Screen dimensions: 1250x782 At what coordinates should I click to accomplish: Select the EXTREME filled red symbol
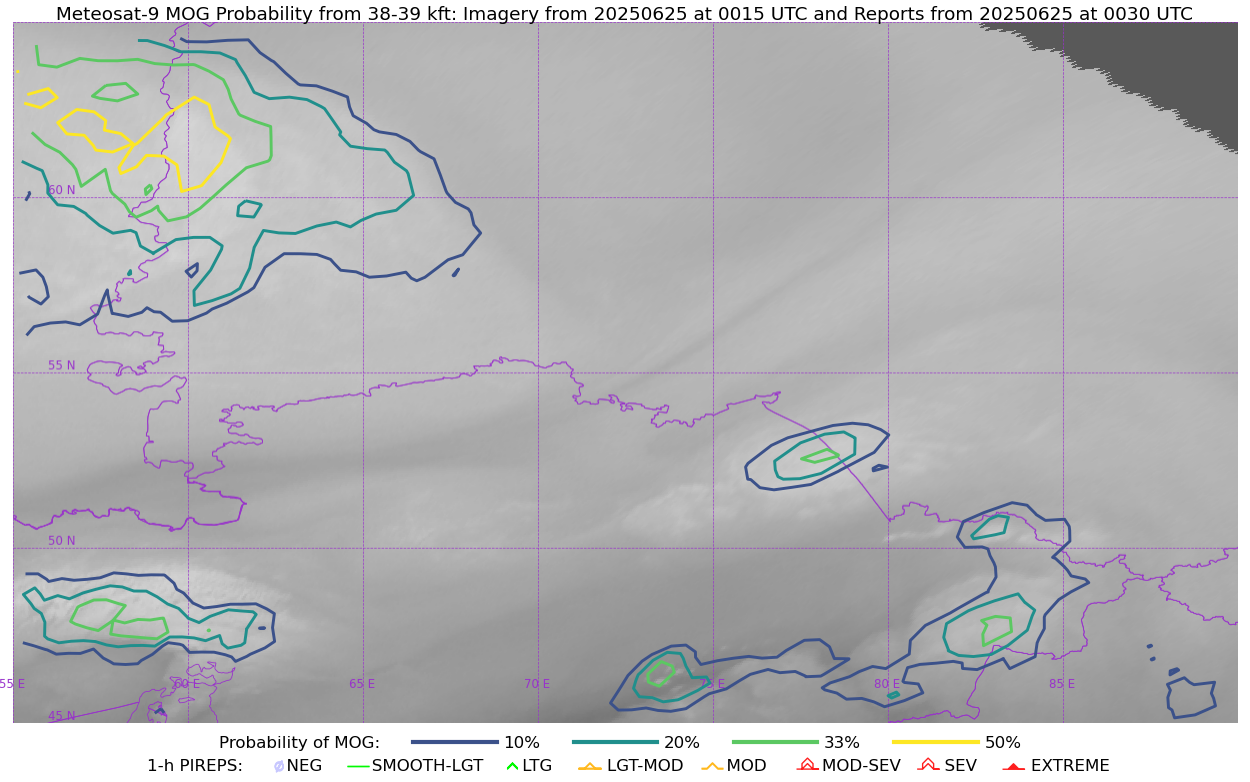point(1014,767)
